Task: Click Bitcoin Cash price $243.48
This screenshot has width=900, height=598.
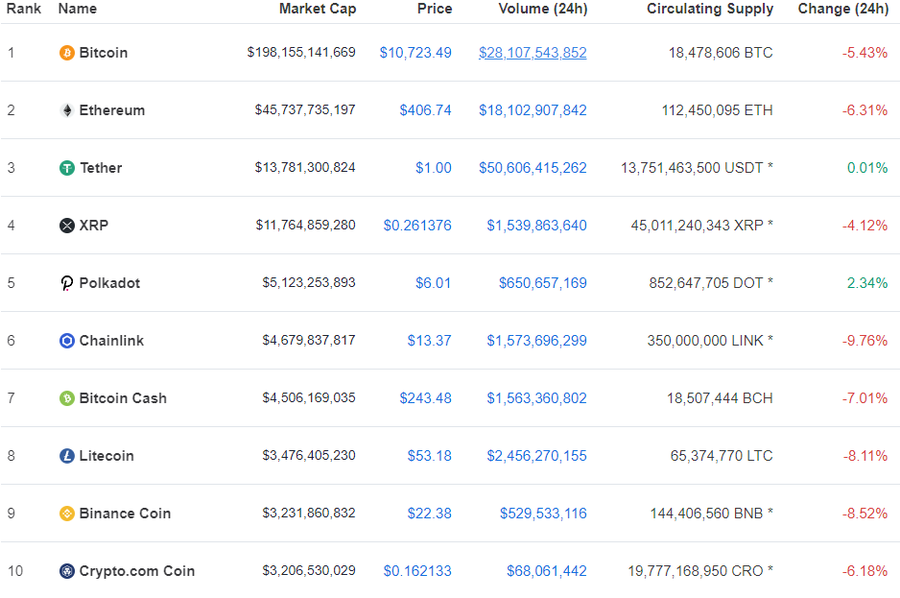Action: pos(425,398)
